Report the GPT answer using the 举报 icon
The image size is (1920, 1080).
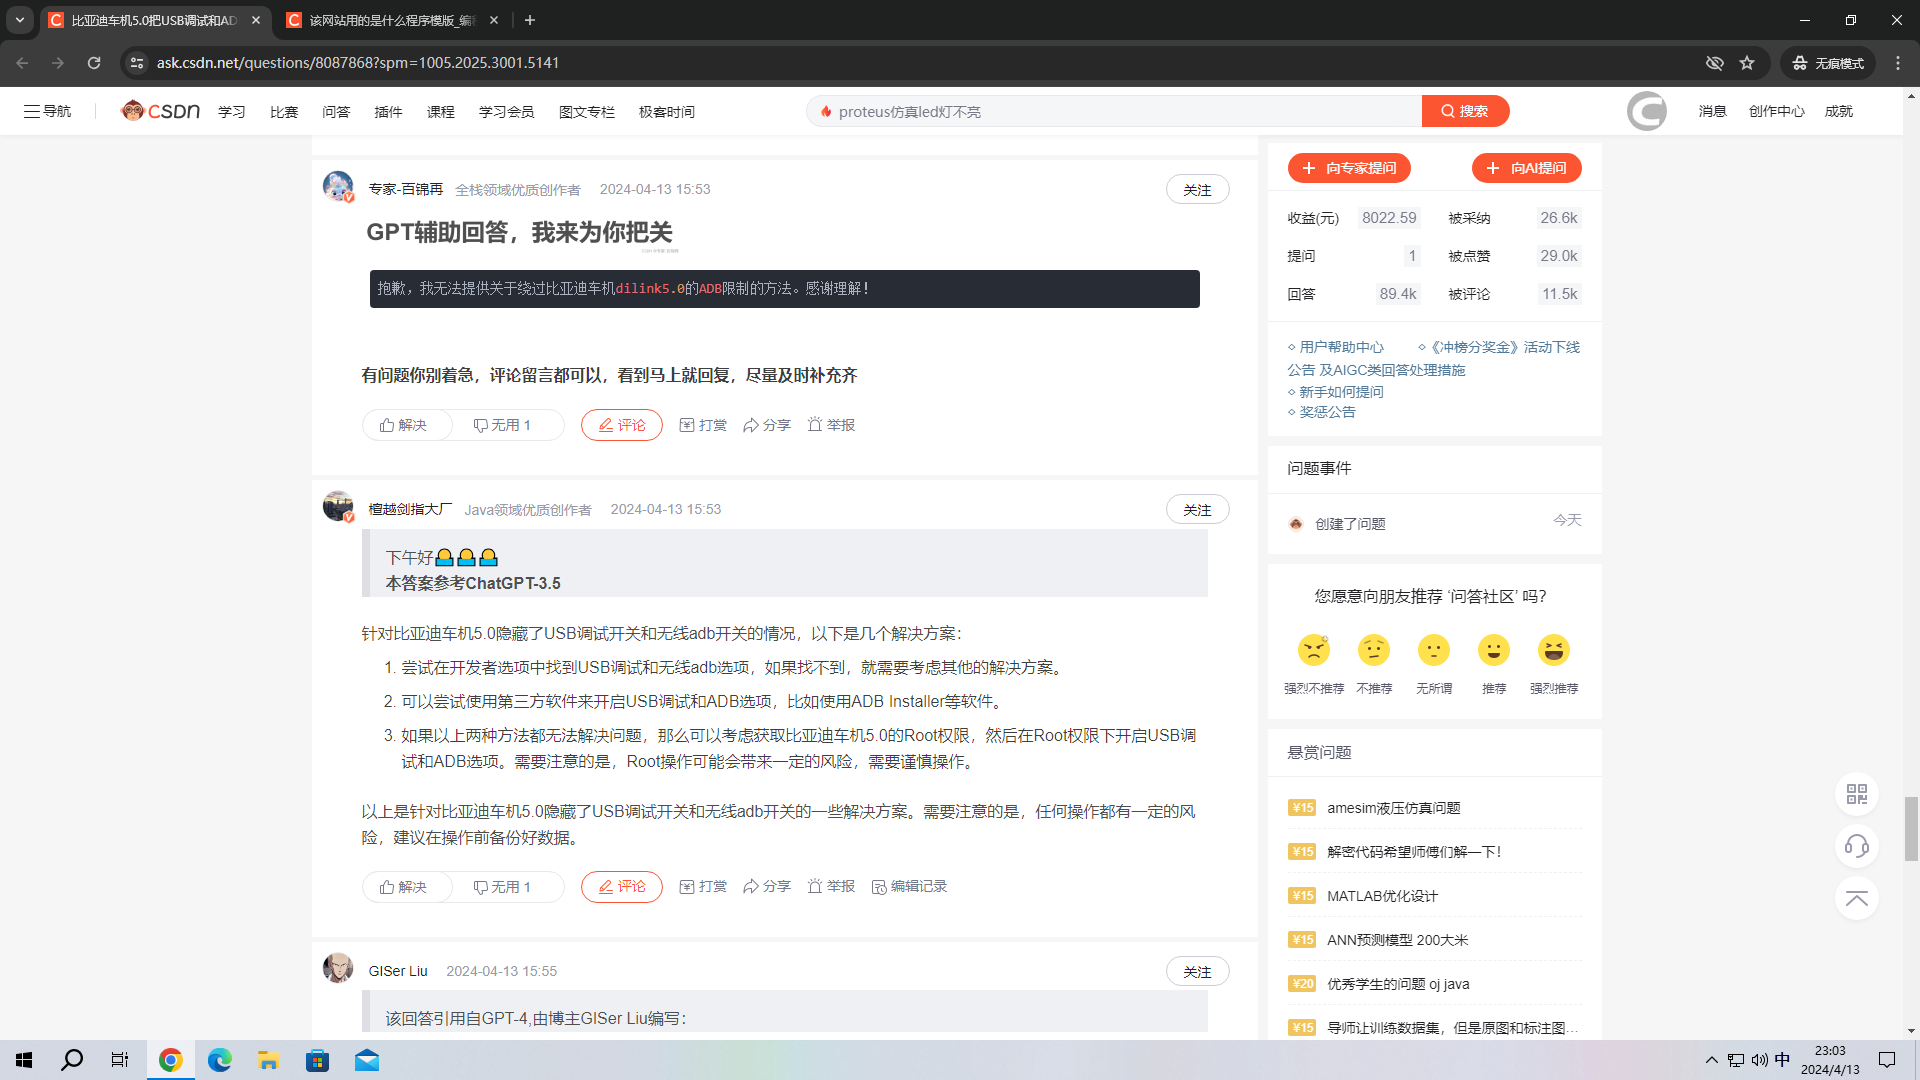pyautogui.click(x=830, y=424)
